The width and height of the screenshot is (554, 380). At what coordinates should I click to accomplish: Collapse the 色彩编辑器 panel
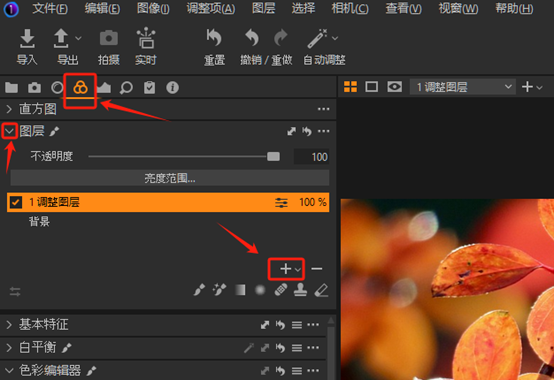point(9,370)
